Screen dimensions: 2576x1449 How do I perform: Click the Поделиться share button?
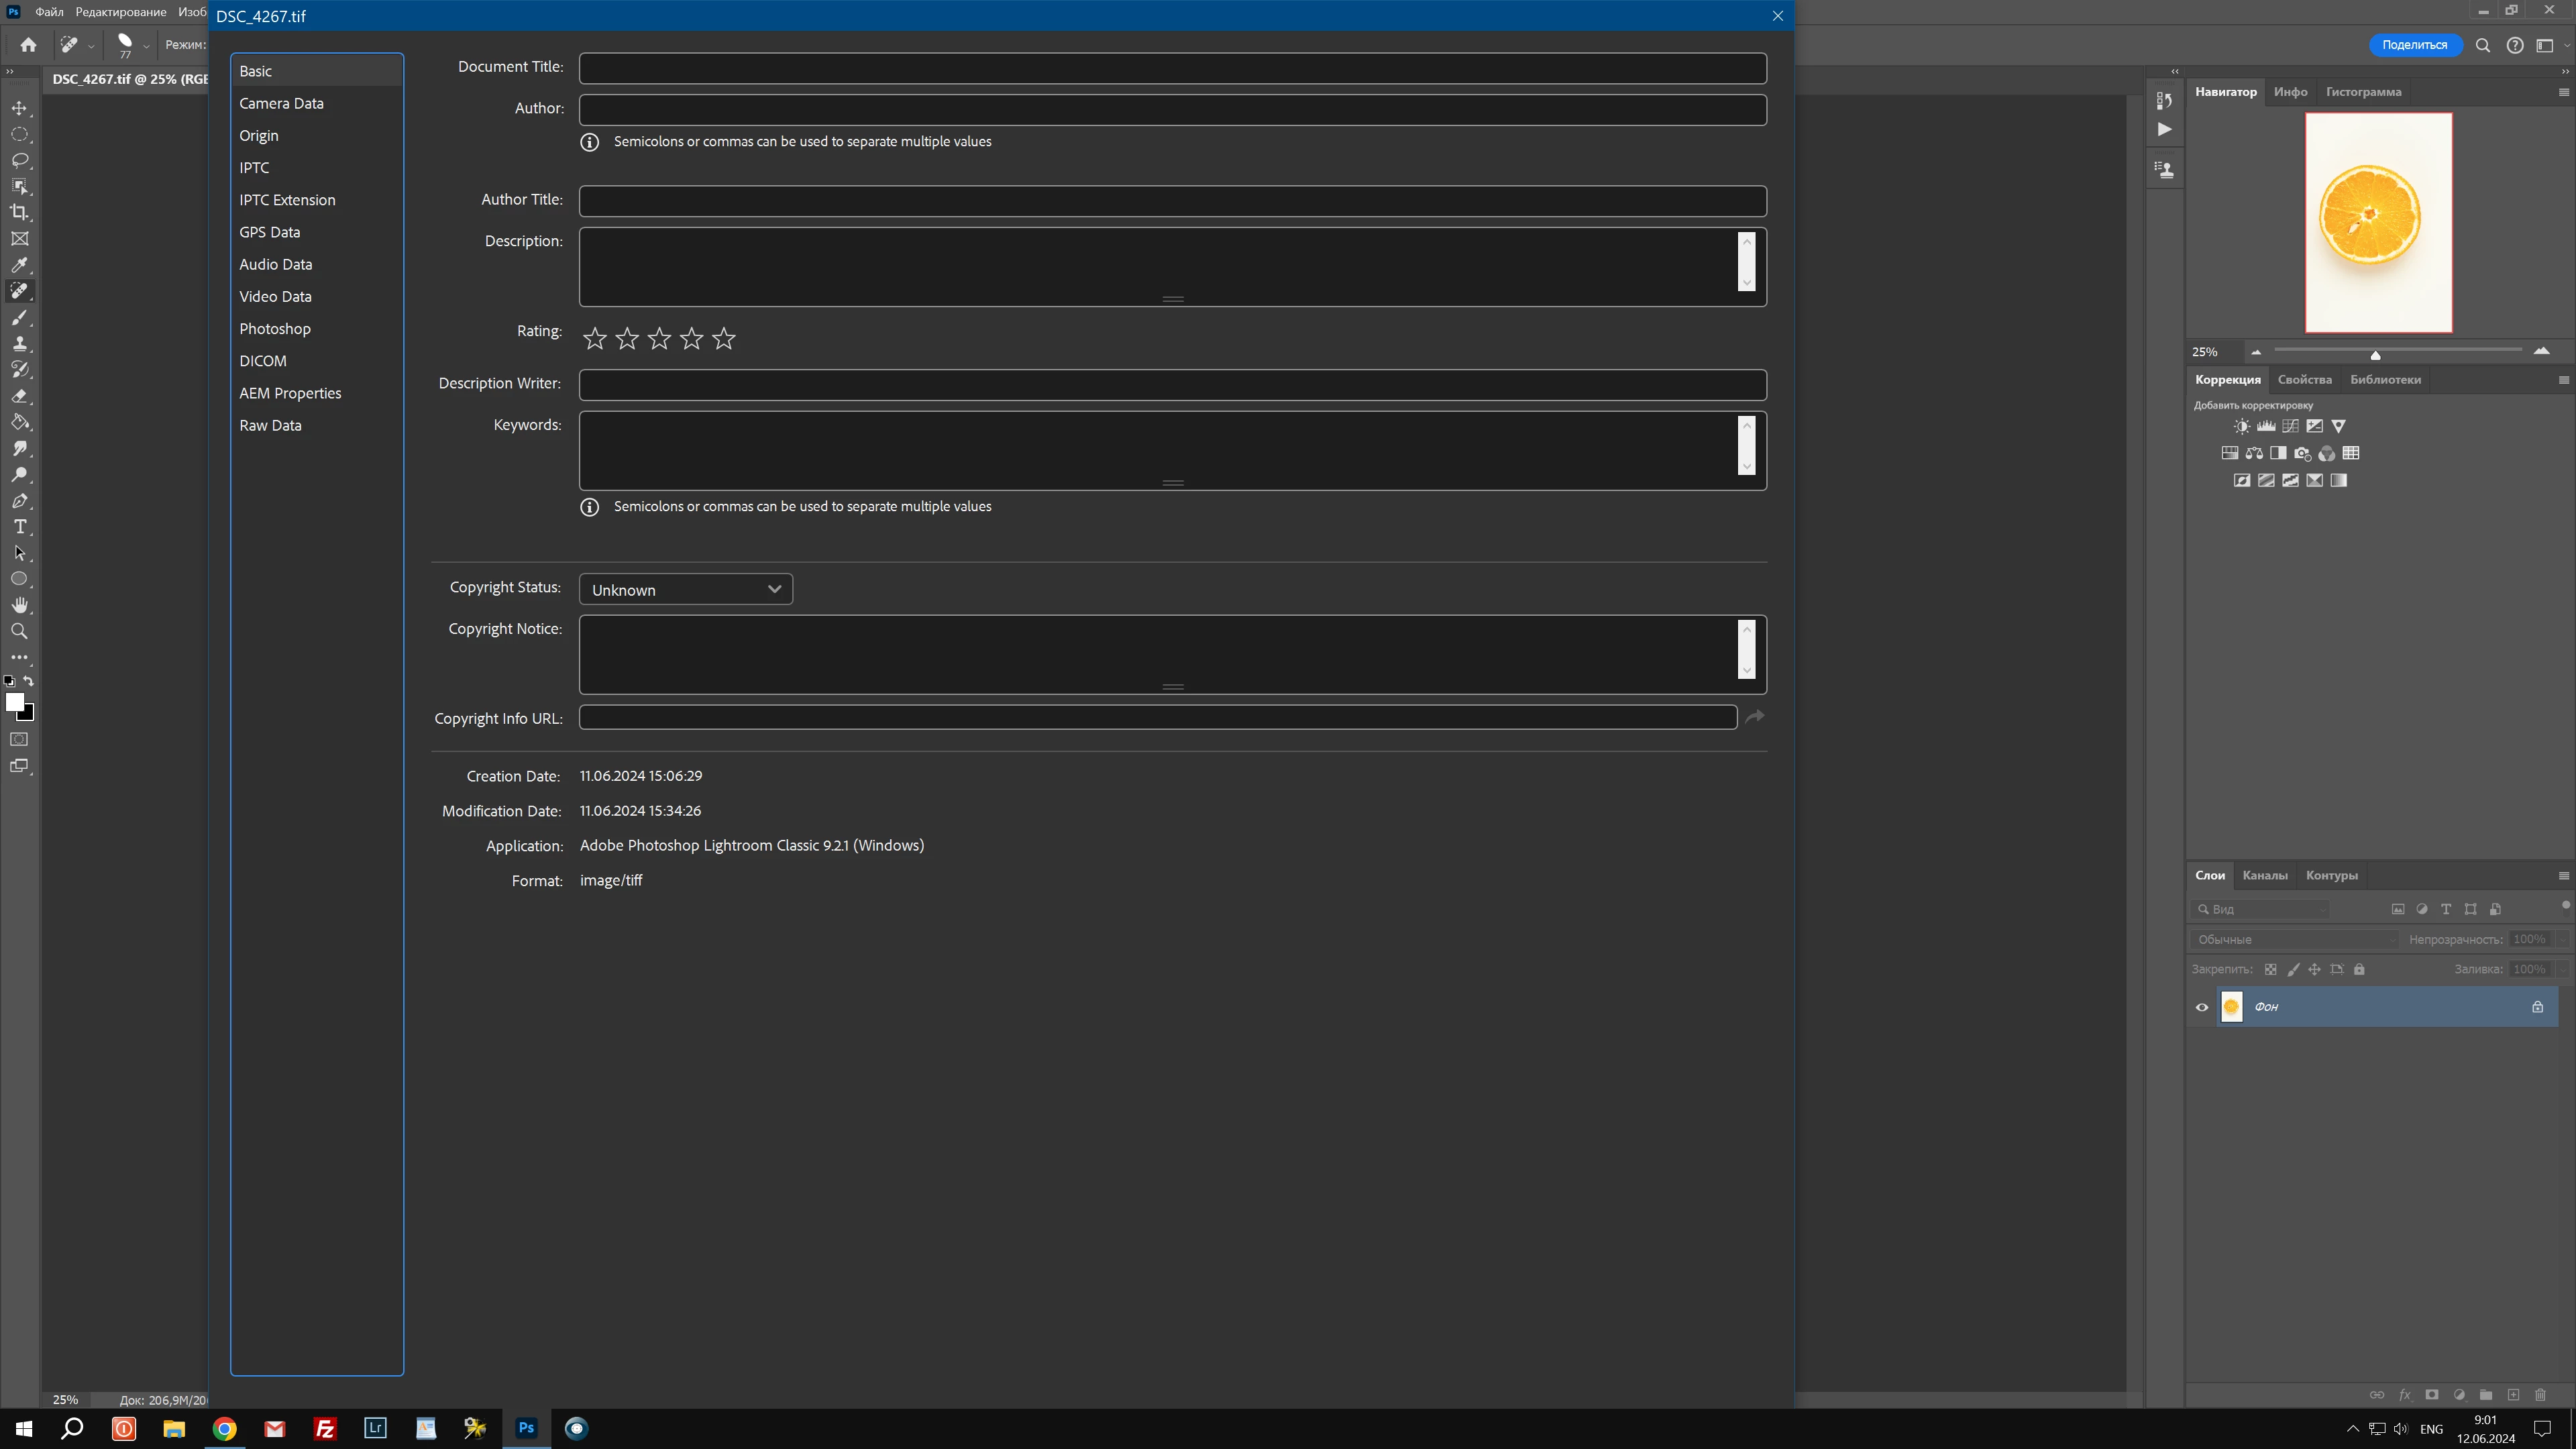[x=2414, y=45]
